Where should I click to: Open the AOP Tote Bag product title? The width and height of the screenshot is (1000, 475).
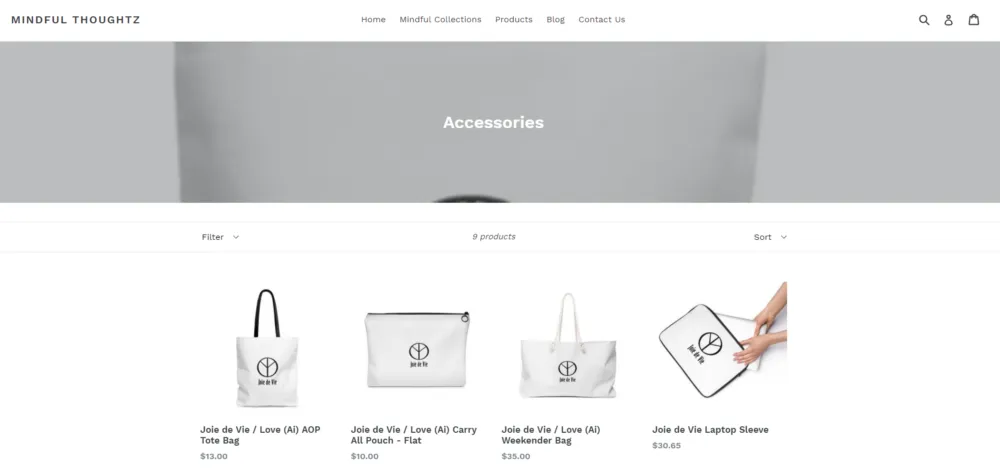260,435
